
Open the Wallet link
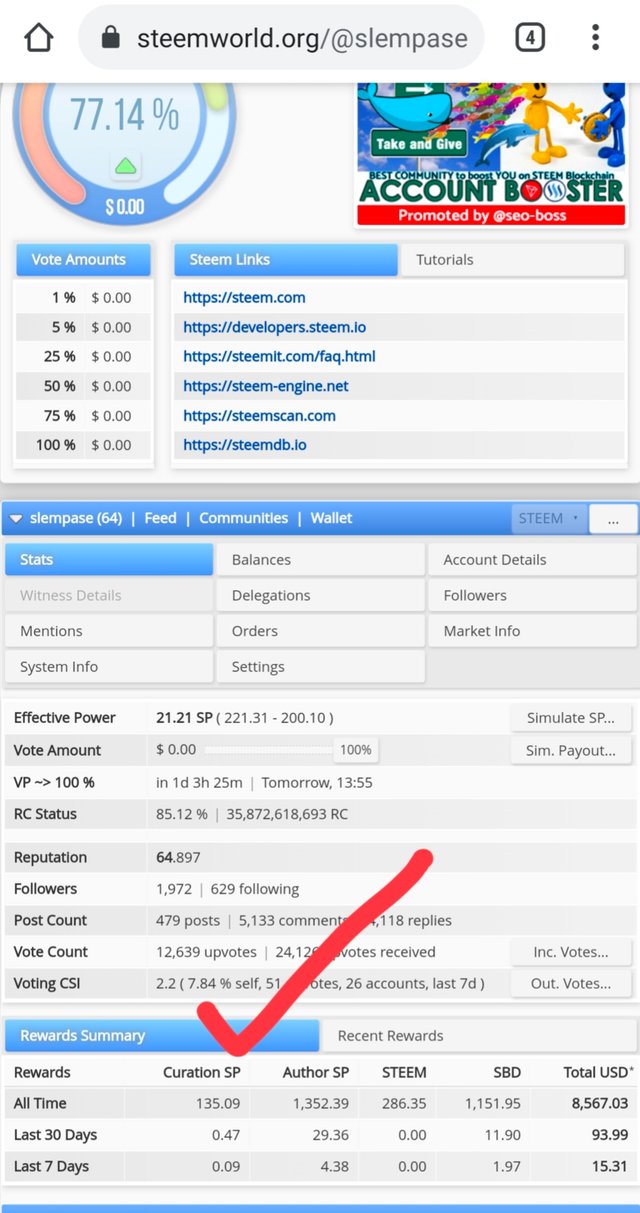point(331,518)
